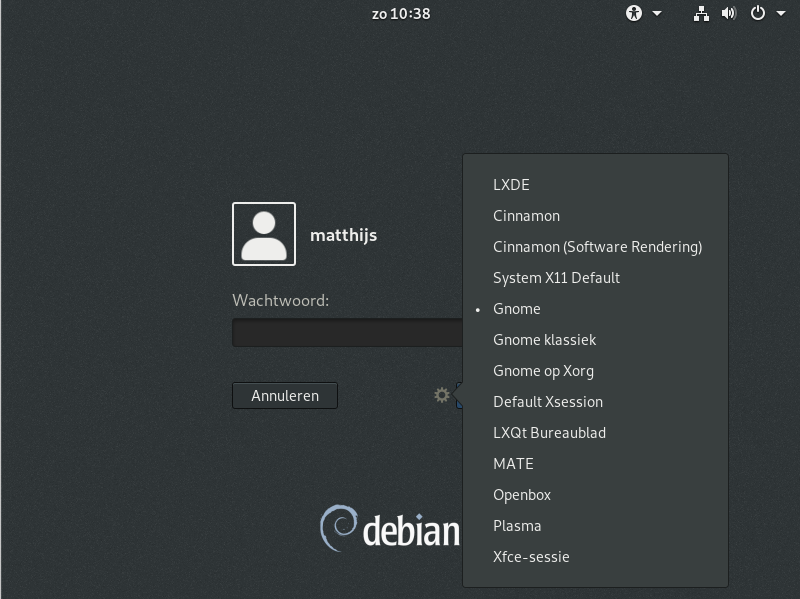
Task: Select Gnome op Xorg session
Action: (x=543, y=371)
